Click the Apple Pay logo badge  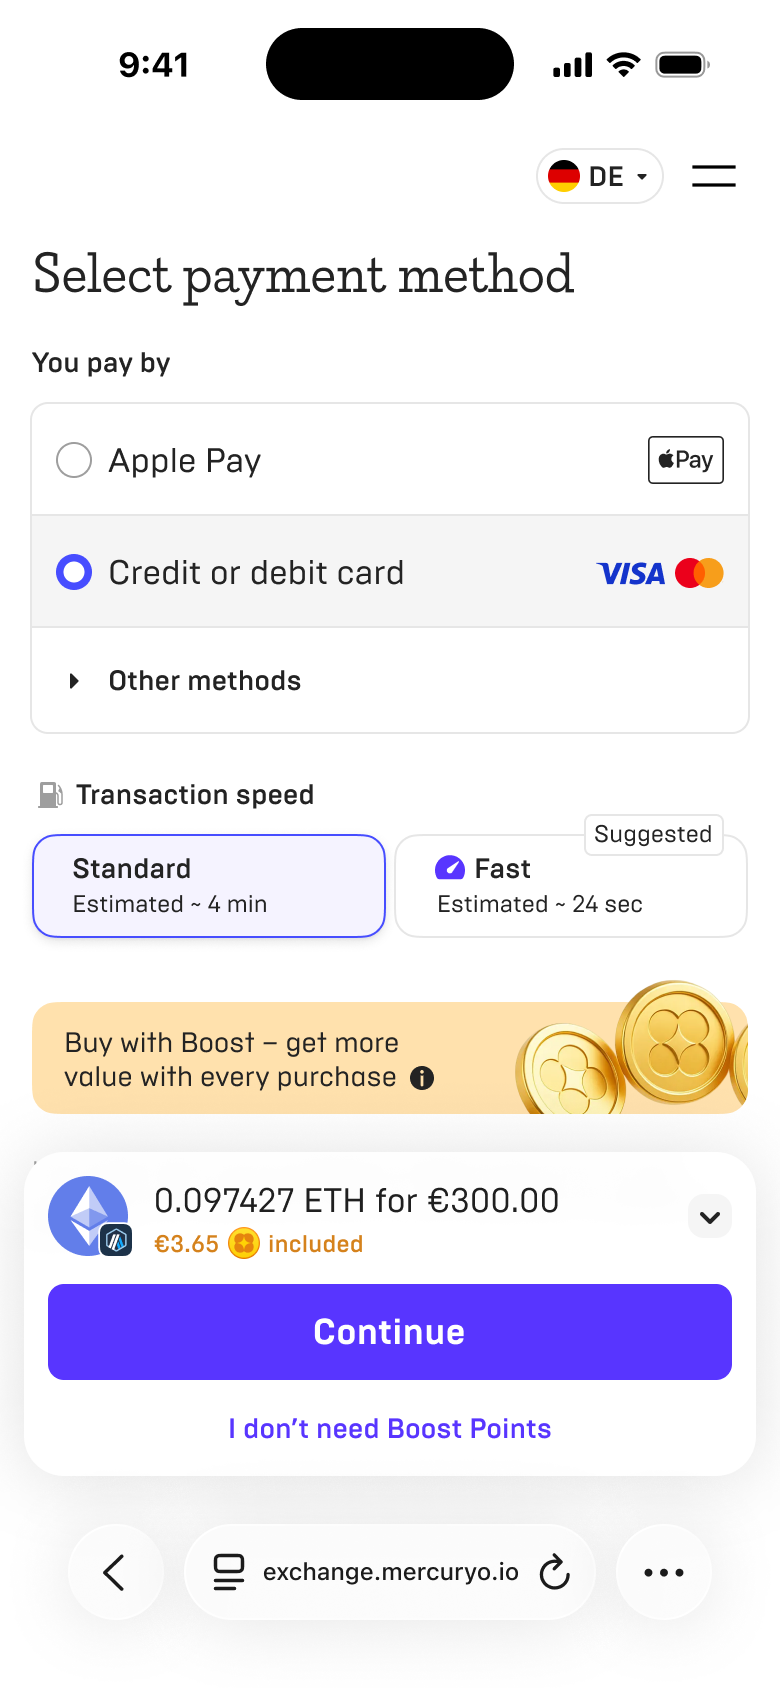coord(686,460)
